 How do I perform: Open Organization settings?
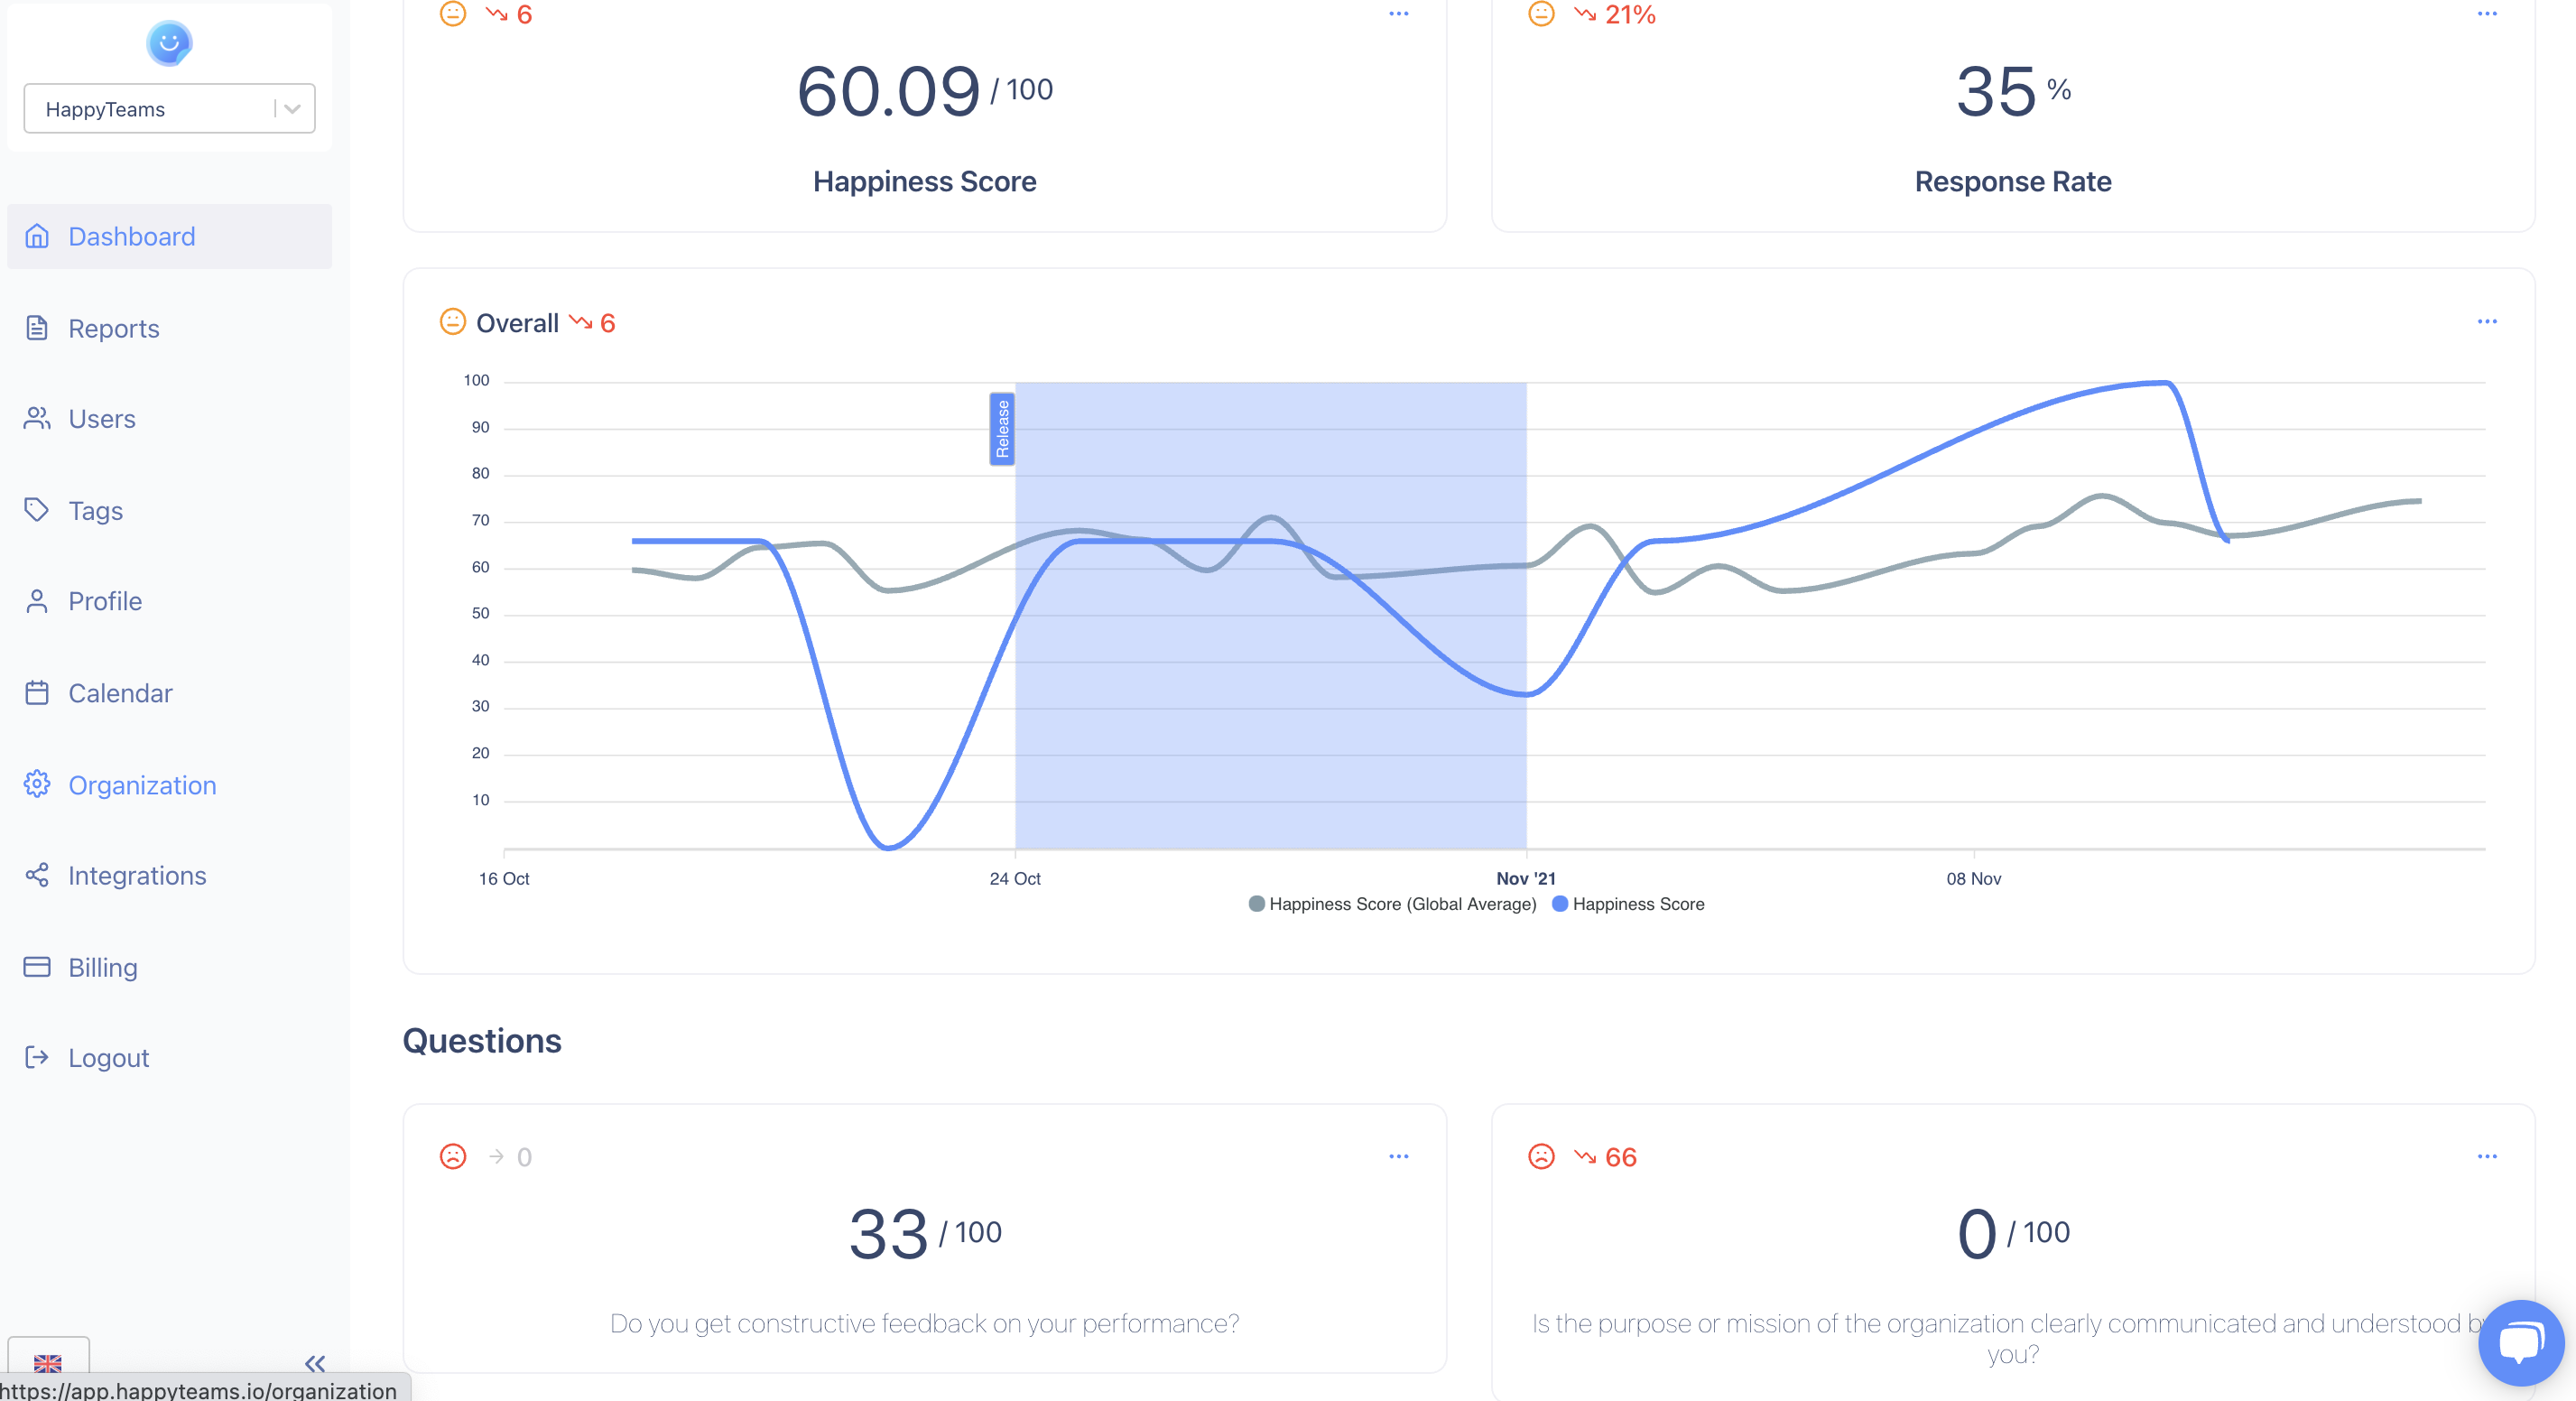tap(142, 785)
